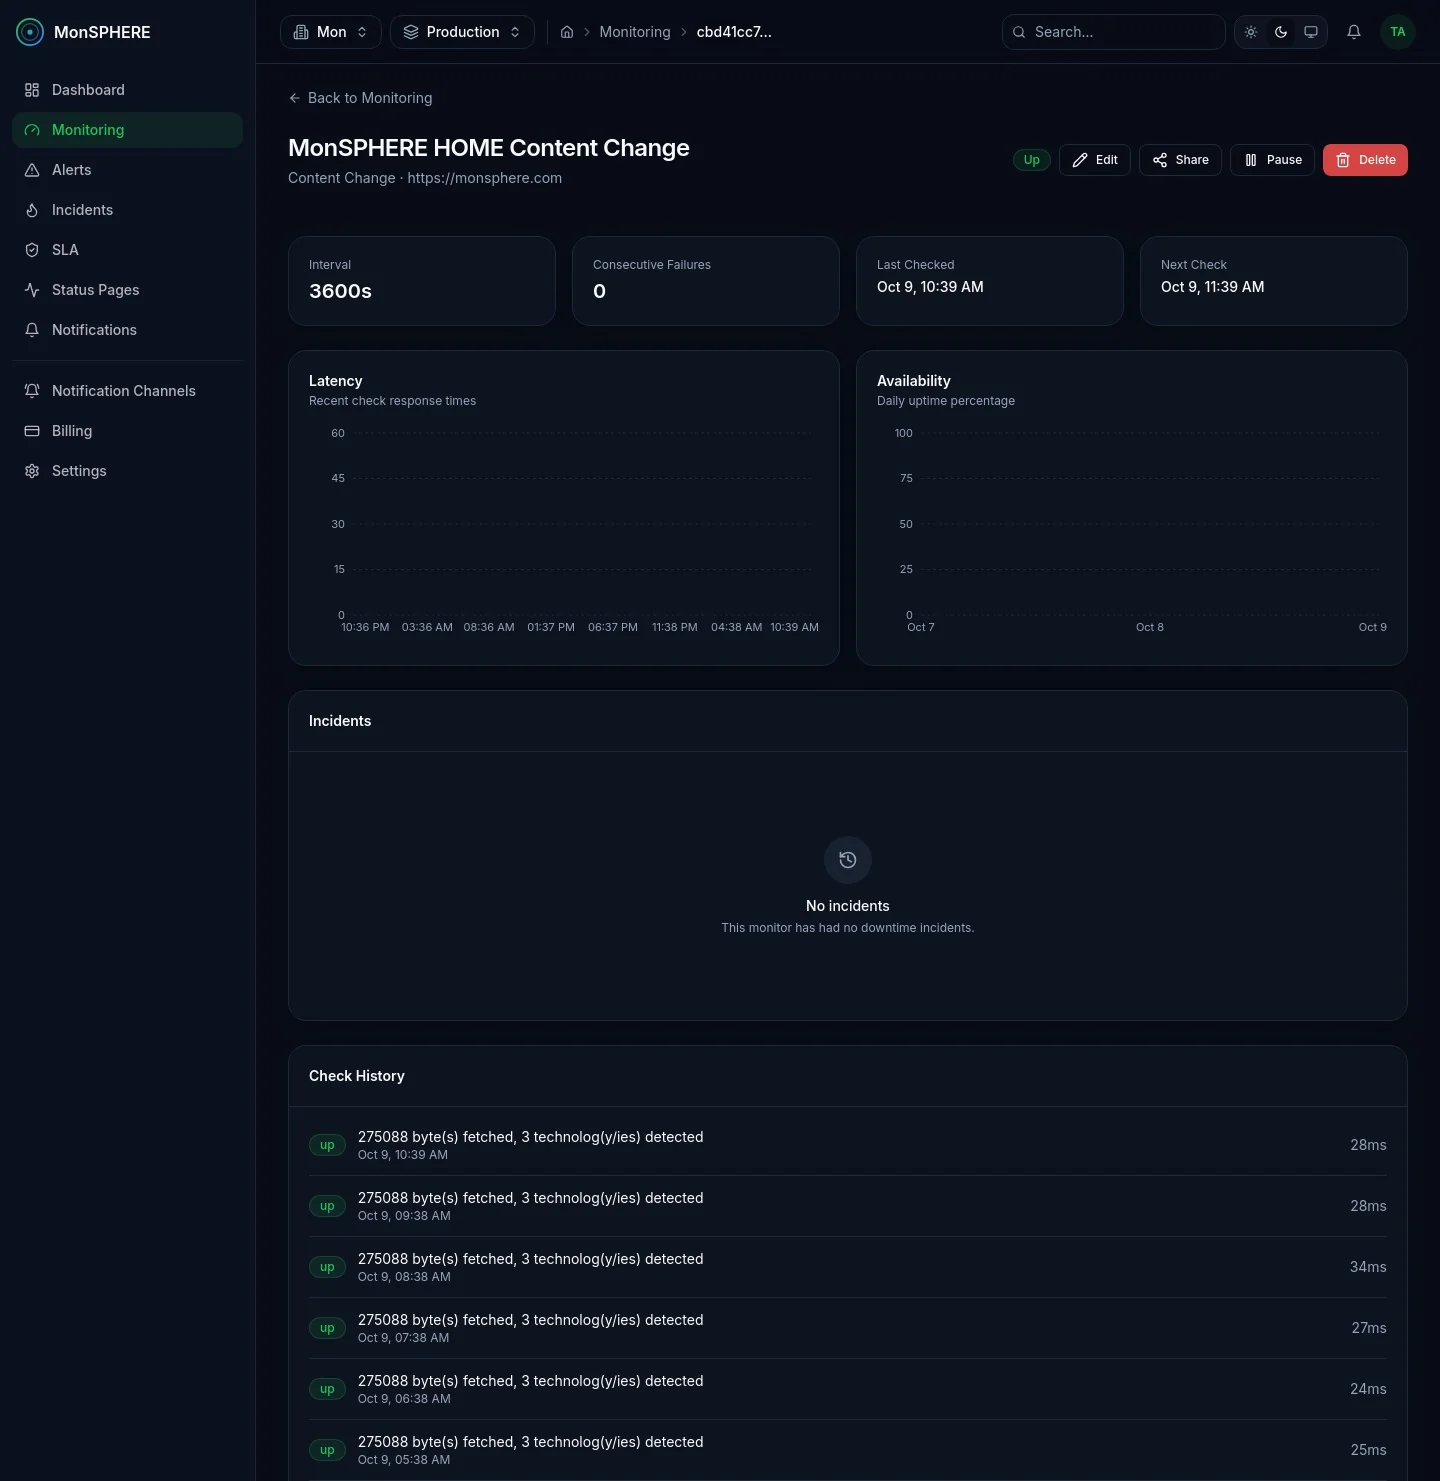Screen dimensions: 1440x1481
Task: Open the TA user avatar menu
Action: point(1398,32)
